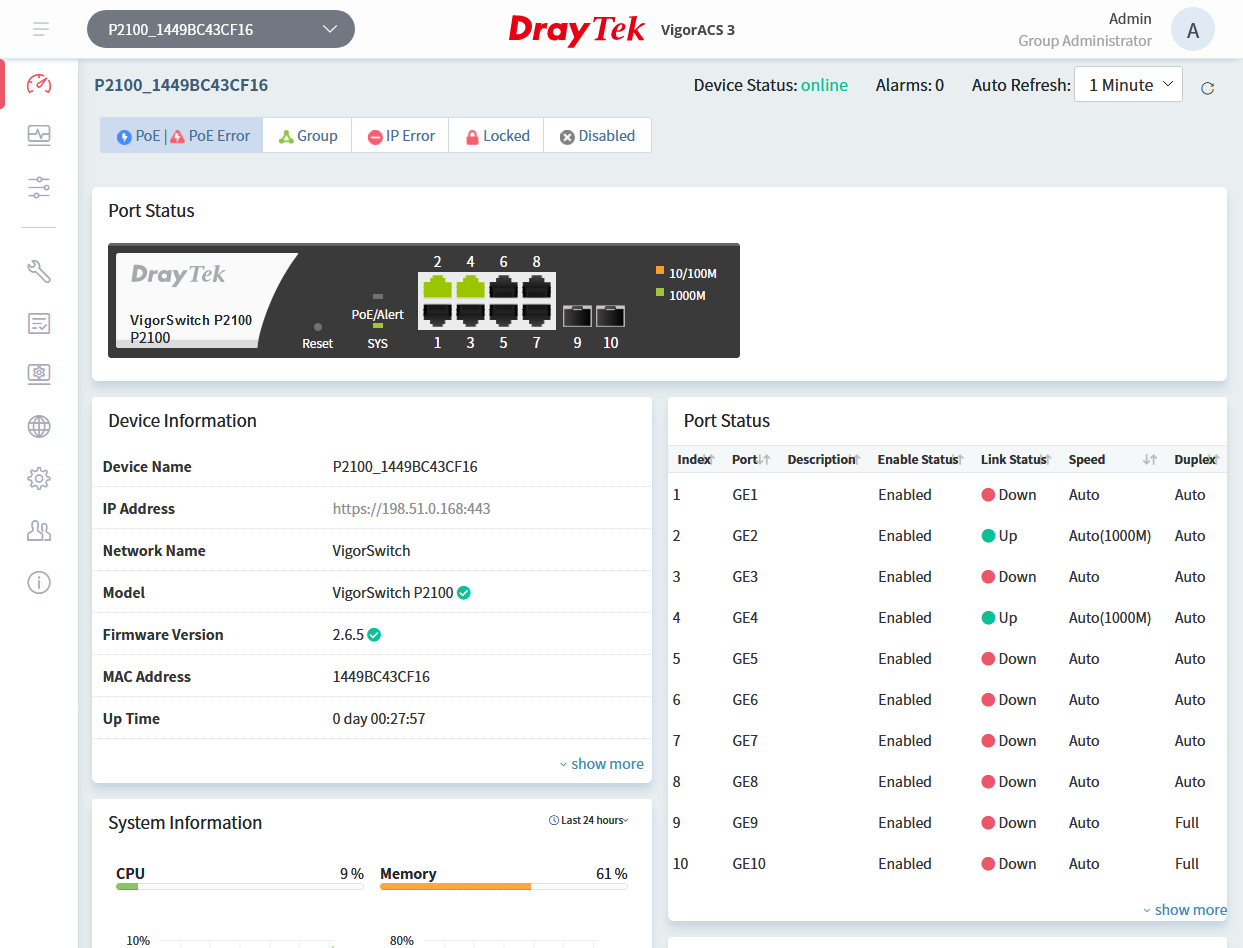Viewport: 1243px width, 948px height.
Task: Open the Auto Refresh 1 Minute dropdown
Action: (1128, 85)
